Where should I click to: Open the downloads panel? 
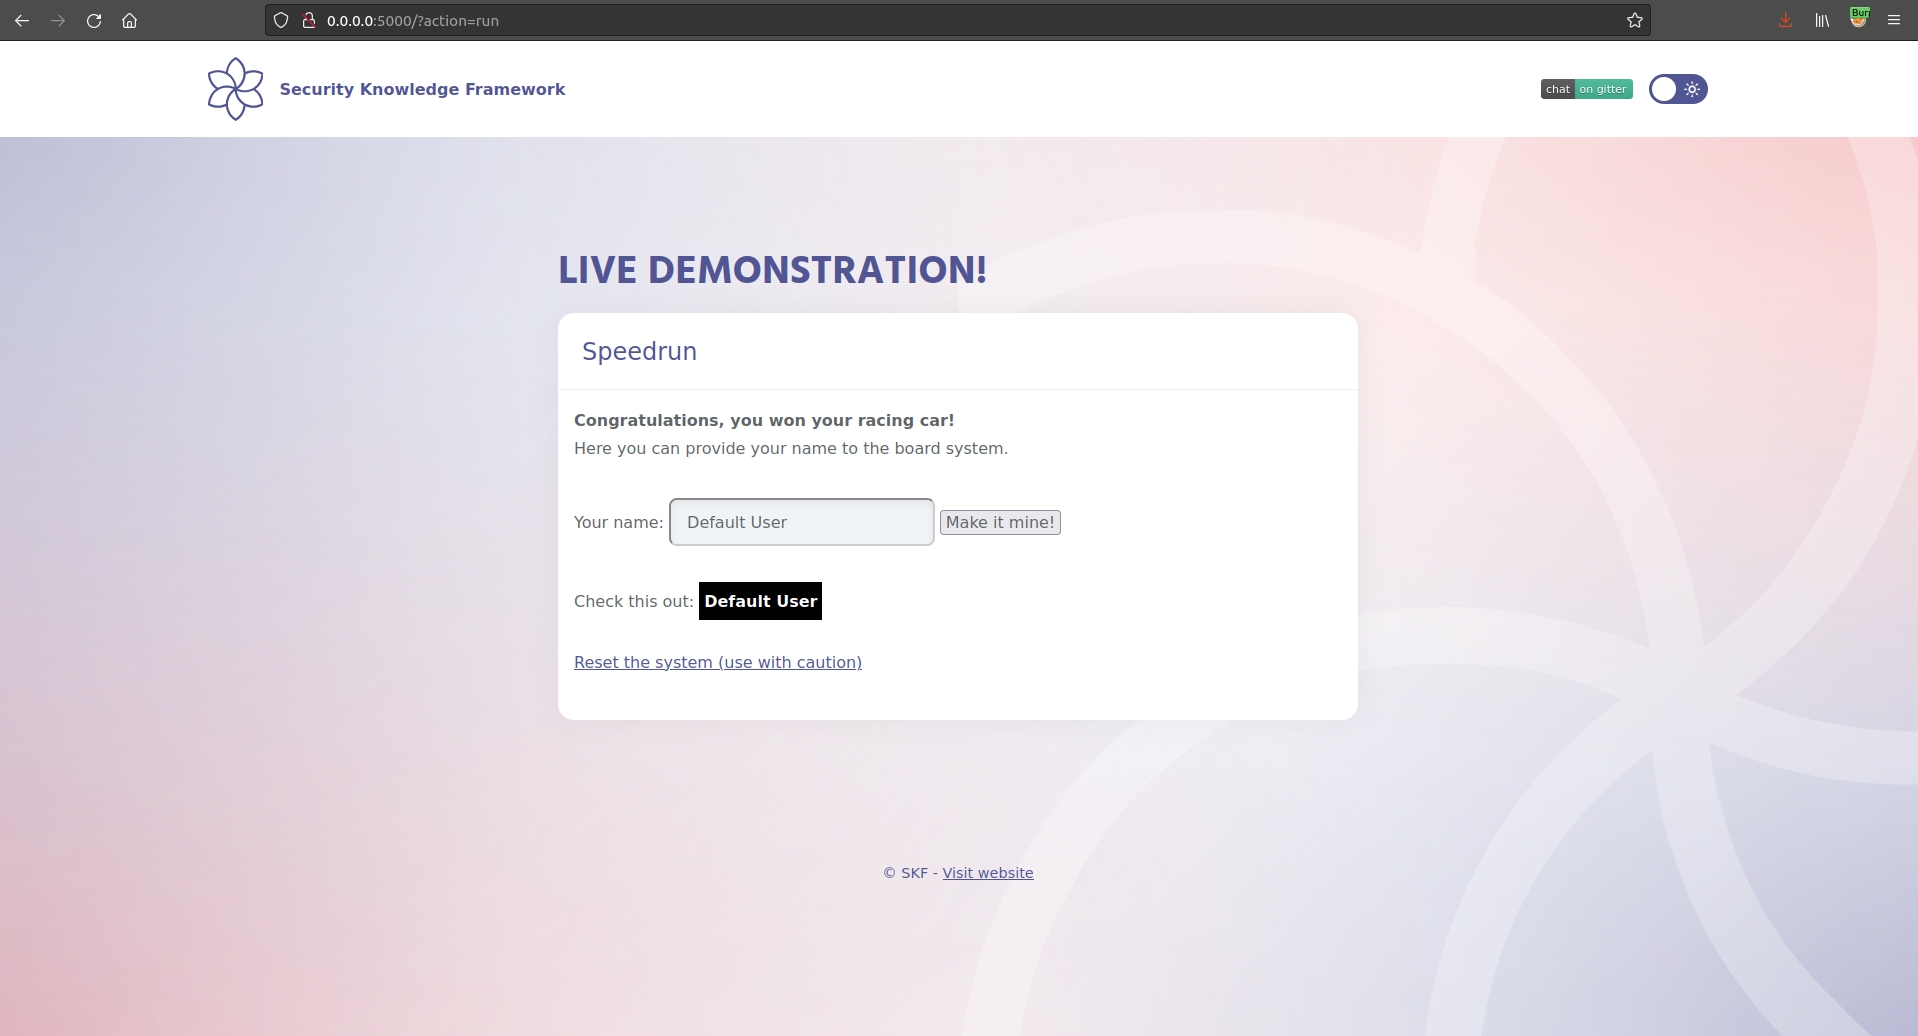click(1786, 20)
